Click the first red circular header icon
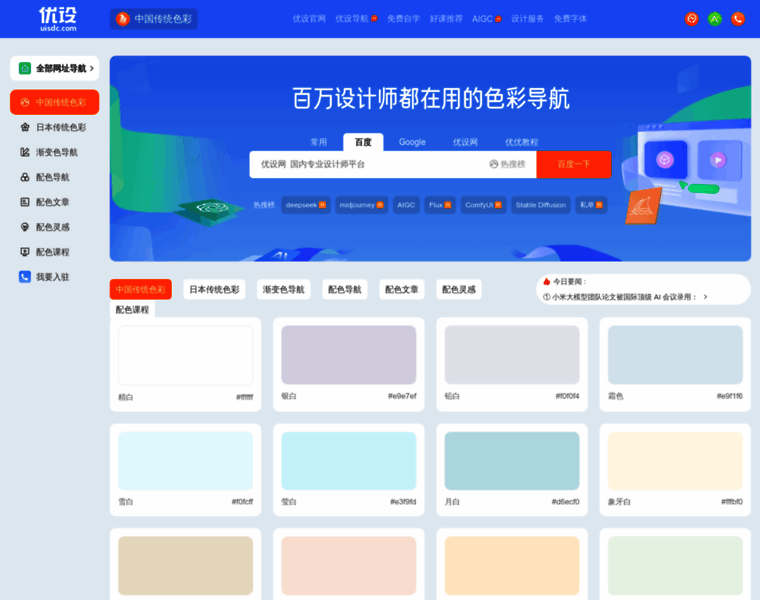This screenshot has width=760, height=600. click(x=692, y=19)
